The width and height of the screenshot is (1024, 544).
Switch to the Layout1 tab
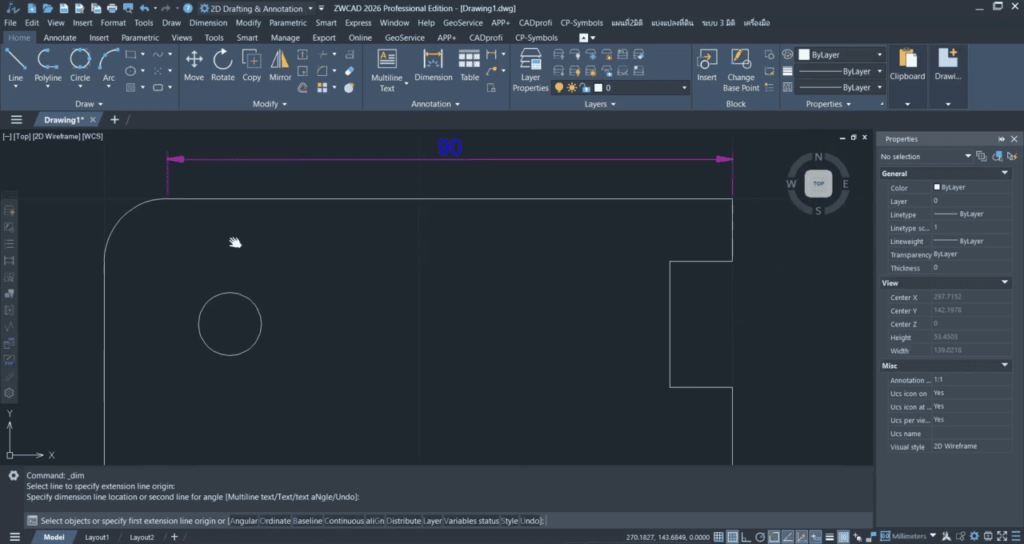point(97,537)
